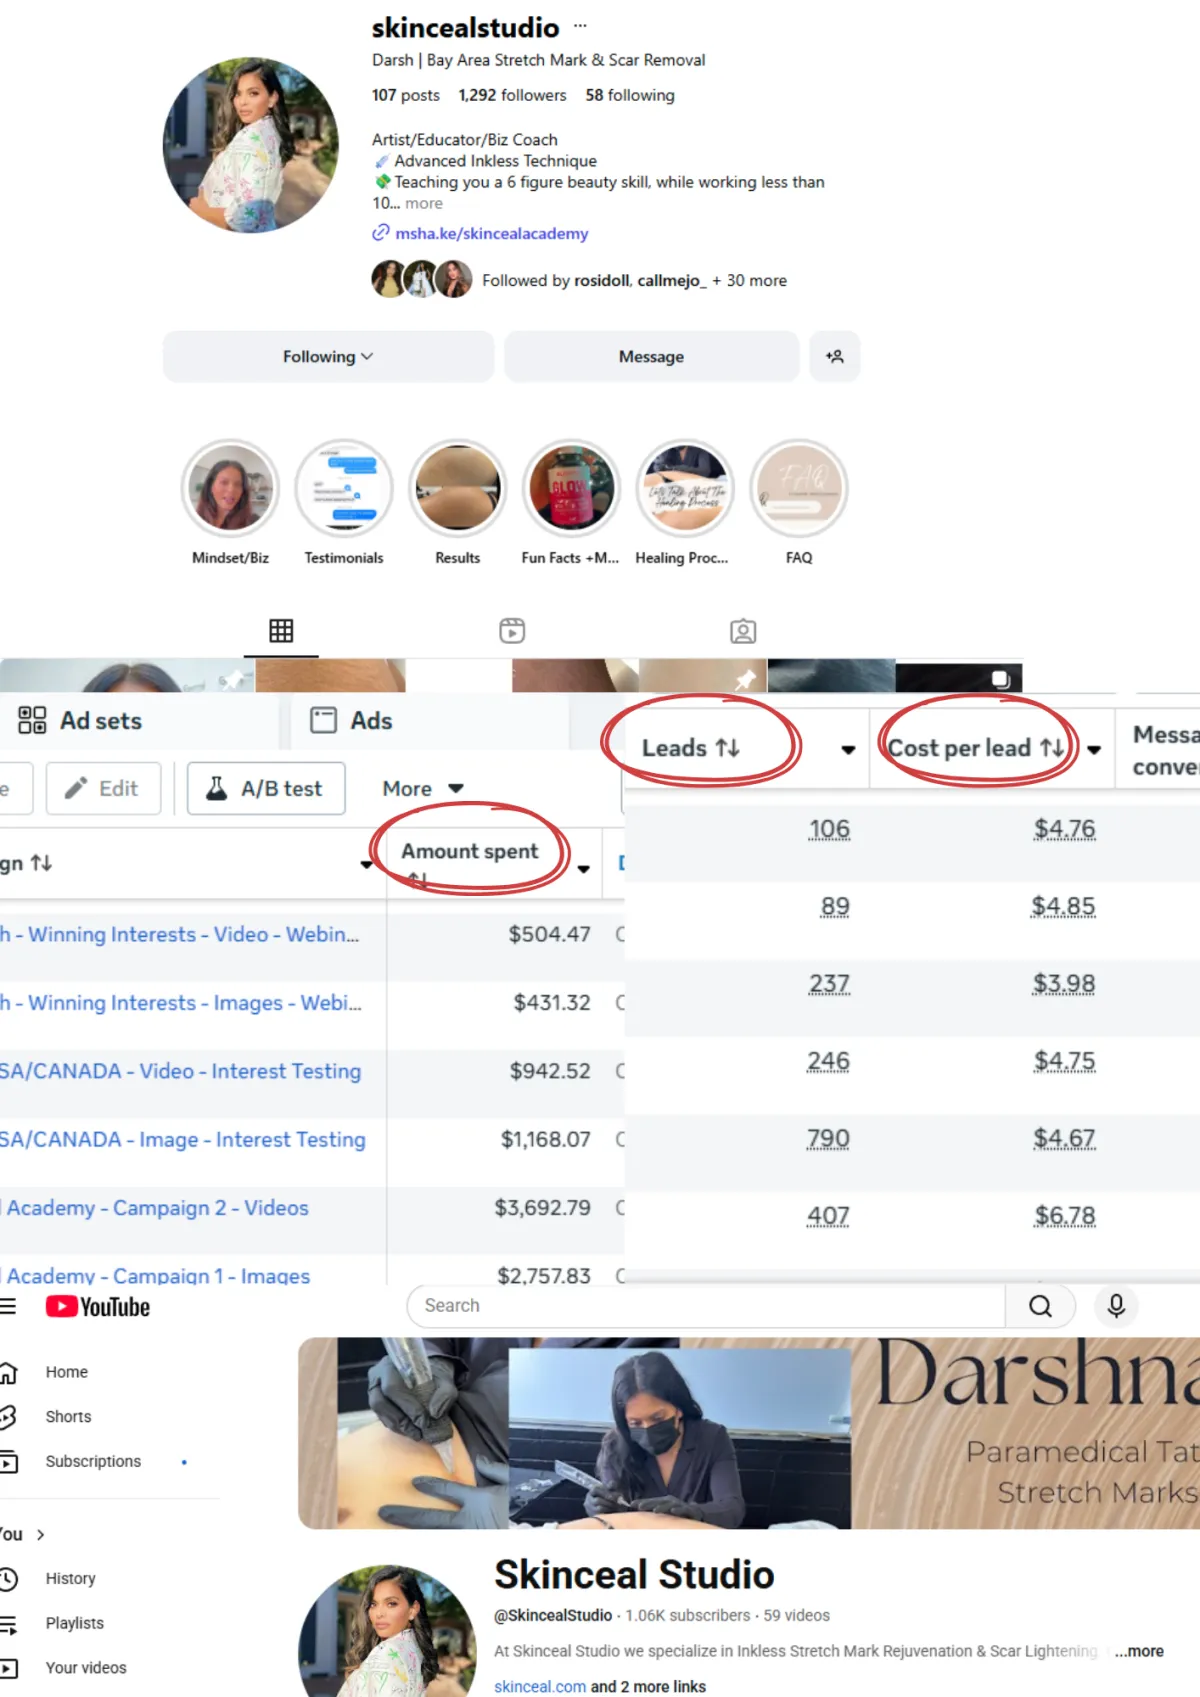Click the Message button
The image size is (1200, 1697).
[651, 356]
